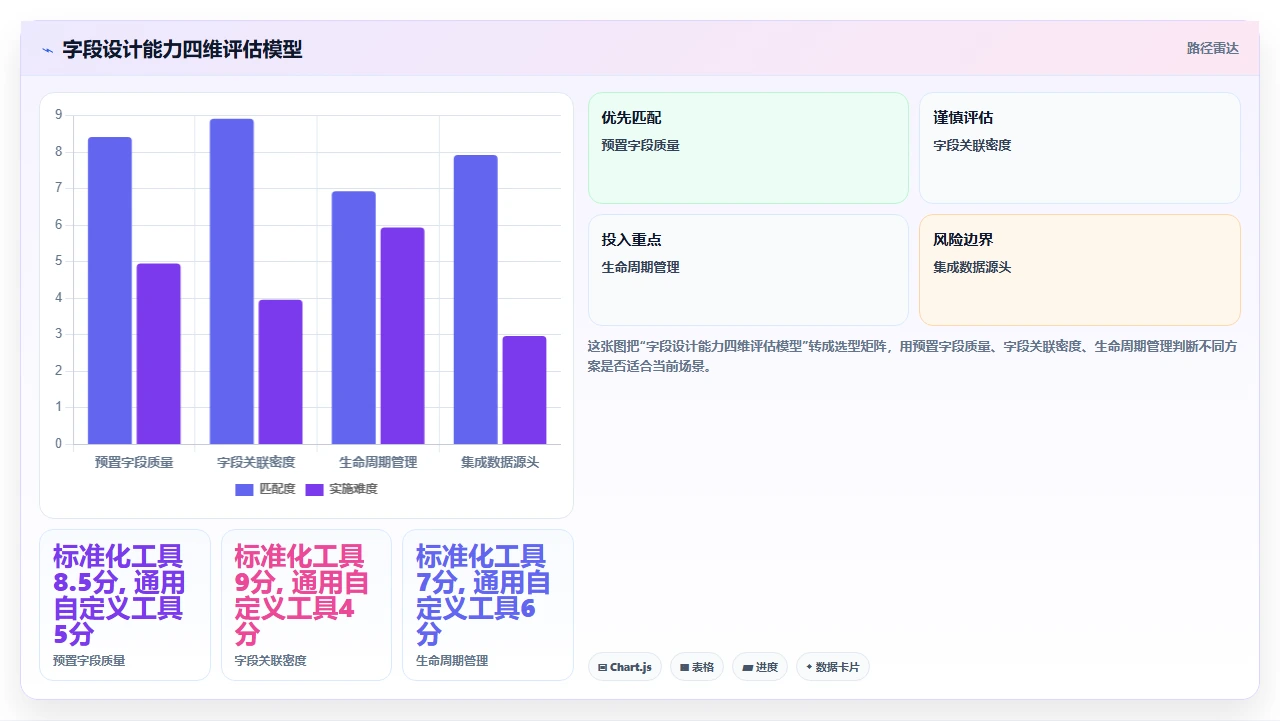The width and height of the screenshot is (1280, 721).
Task: Toggle the 匹配度 legend swatch
Action: (245, 489)
